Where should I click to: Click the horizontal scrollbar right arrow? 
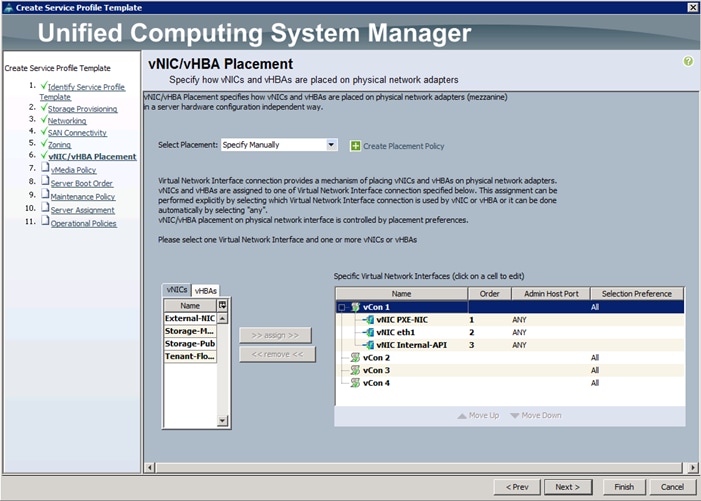tap(693, 468)
